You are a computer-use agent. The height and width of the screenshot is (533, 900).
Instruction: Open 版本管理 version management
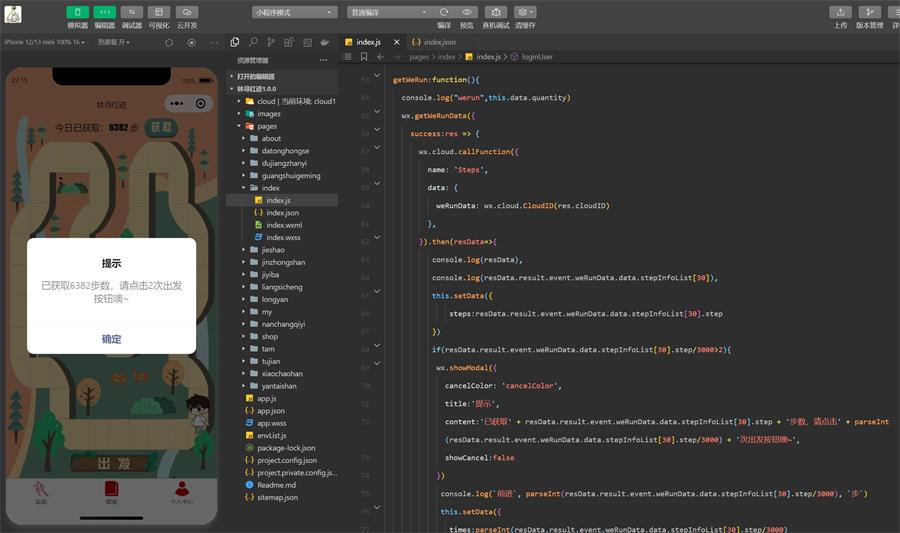pyautogui.click(x=869, y=12)
